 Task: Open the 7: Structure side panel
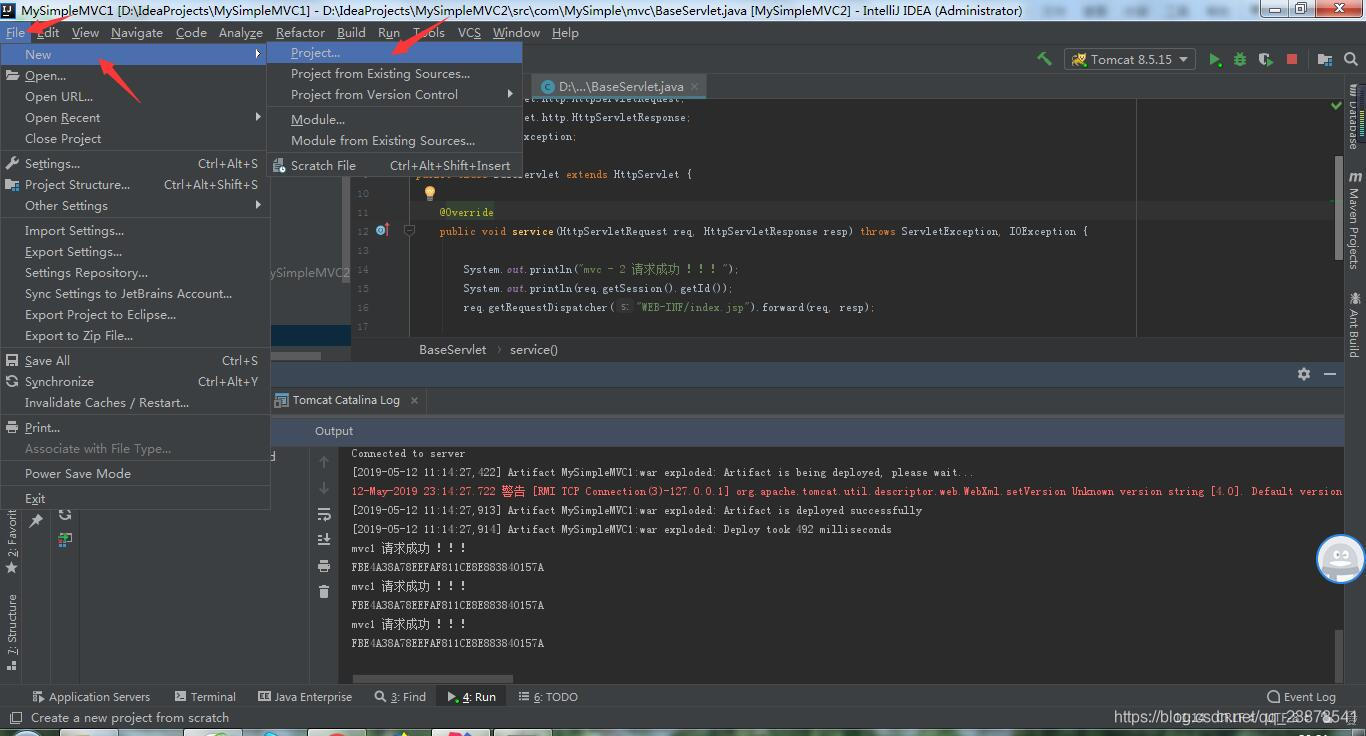pos(12,631)
